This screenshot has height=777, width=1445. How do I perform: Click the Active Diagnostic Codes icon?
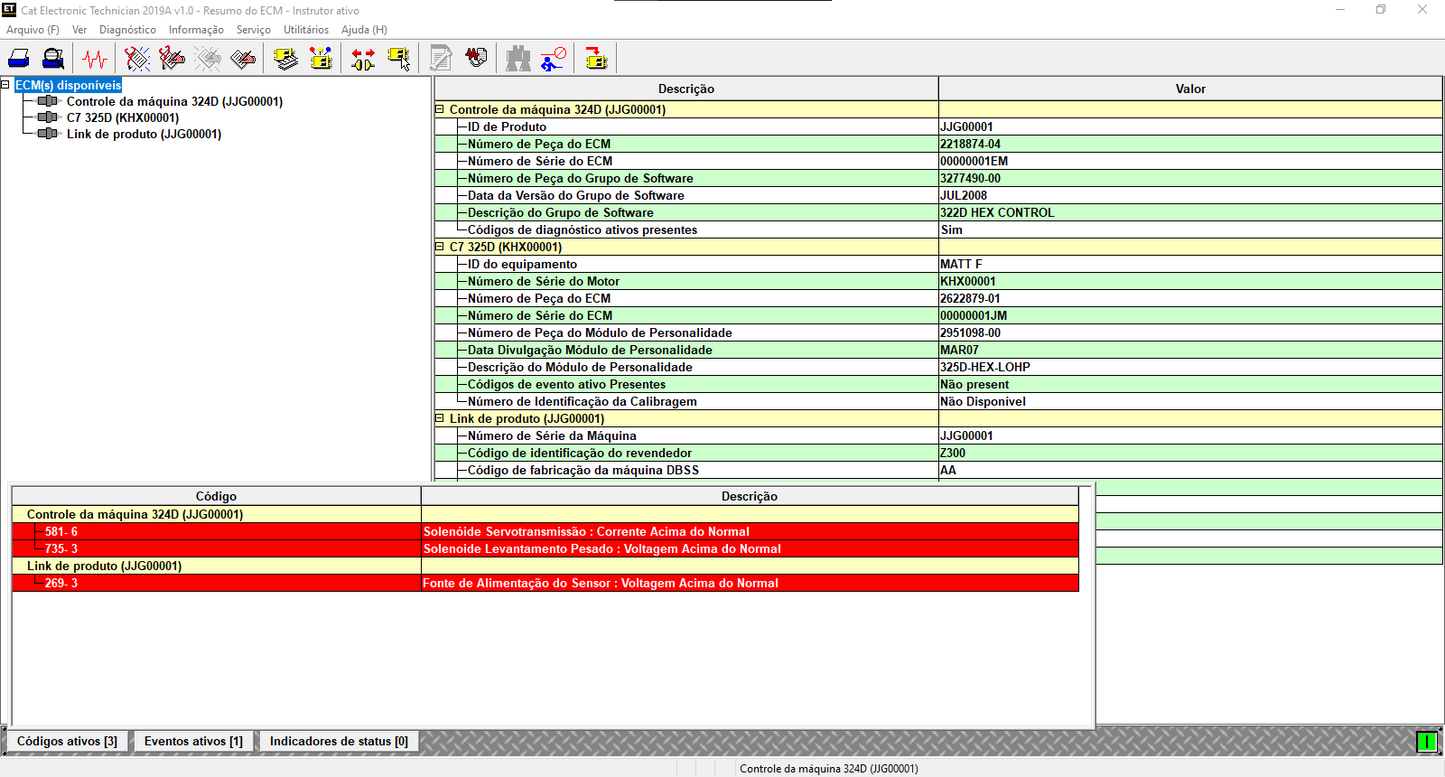137,59
